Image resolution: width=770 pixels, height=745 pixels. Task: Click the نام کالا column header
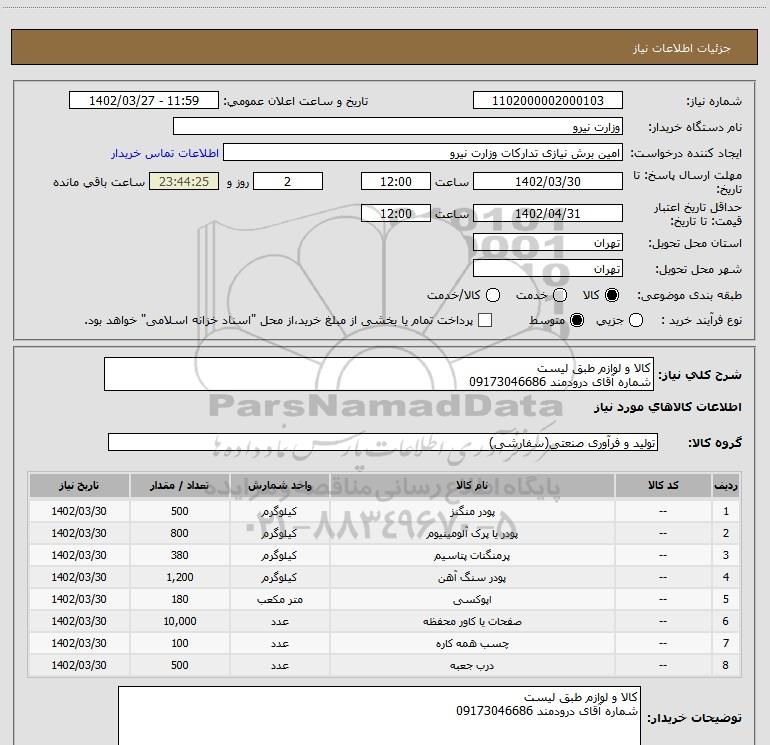pyautogui.click(x=472, y=486)
